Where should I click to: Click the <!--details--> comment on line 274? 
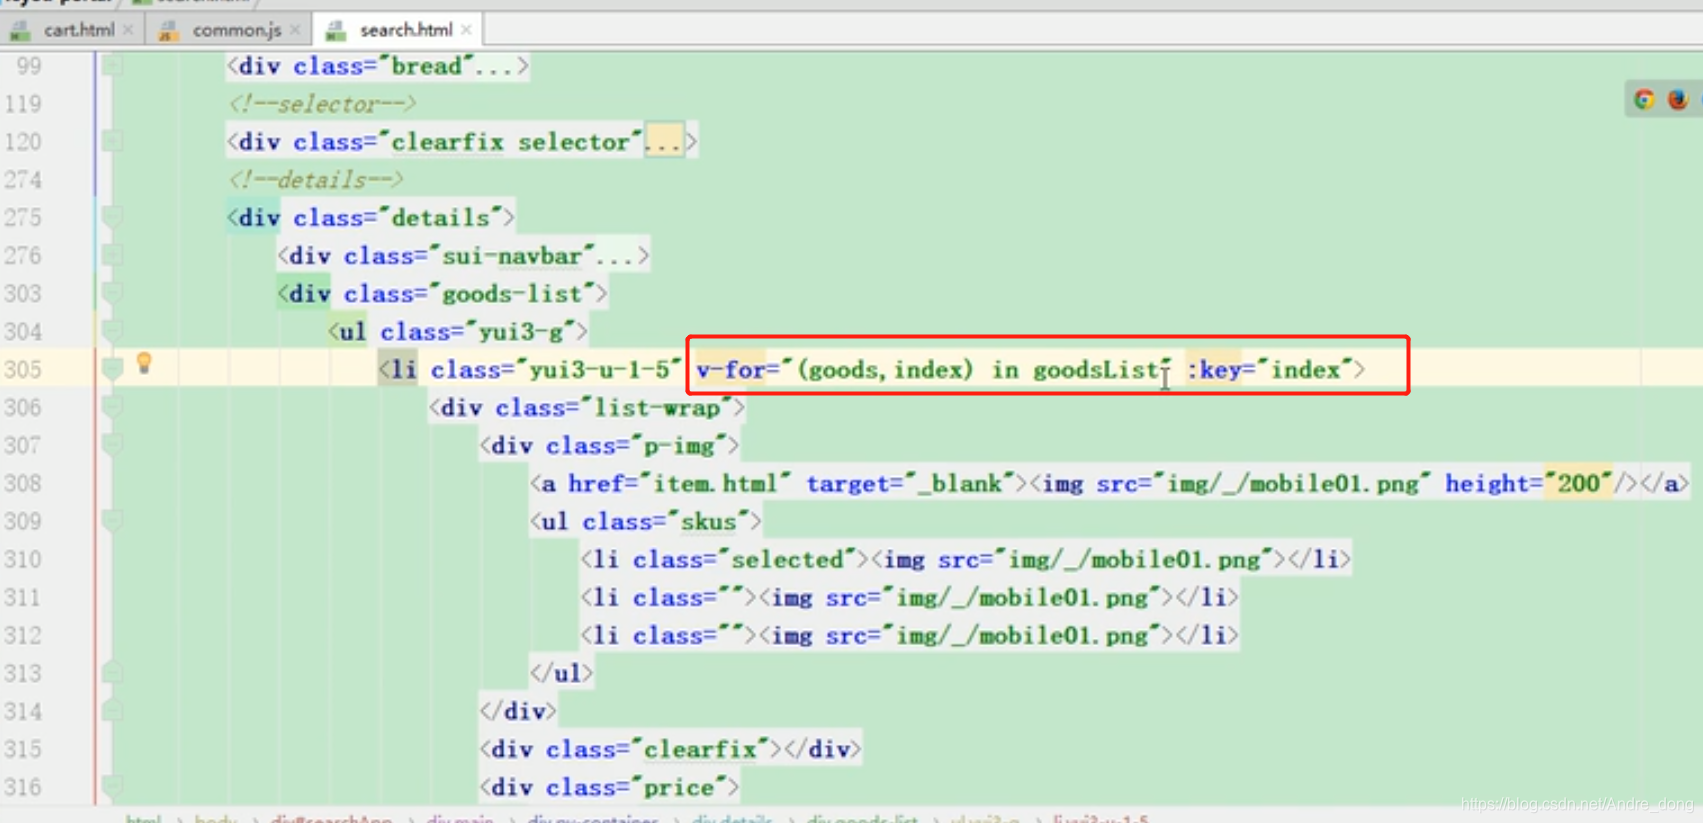316,180
